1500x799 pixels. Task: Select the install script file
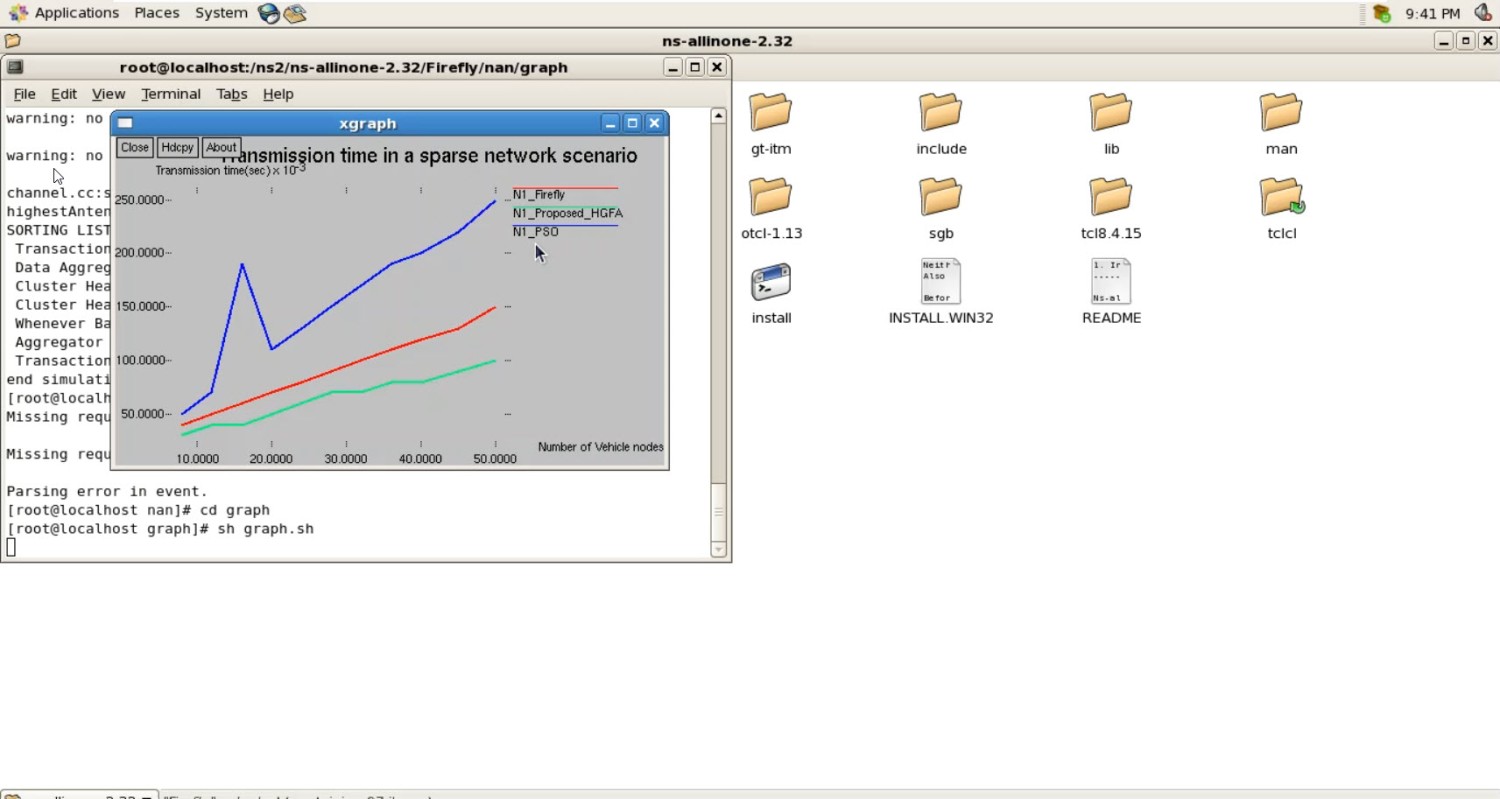coord(771,282)
